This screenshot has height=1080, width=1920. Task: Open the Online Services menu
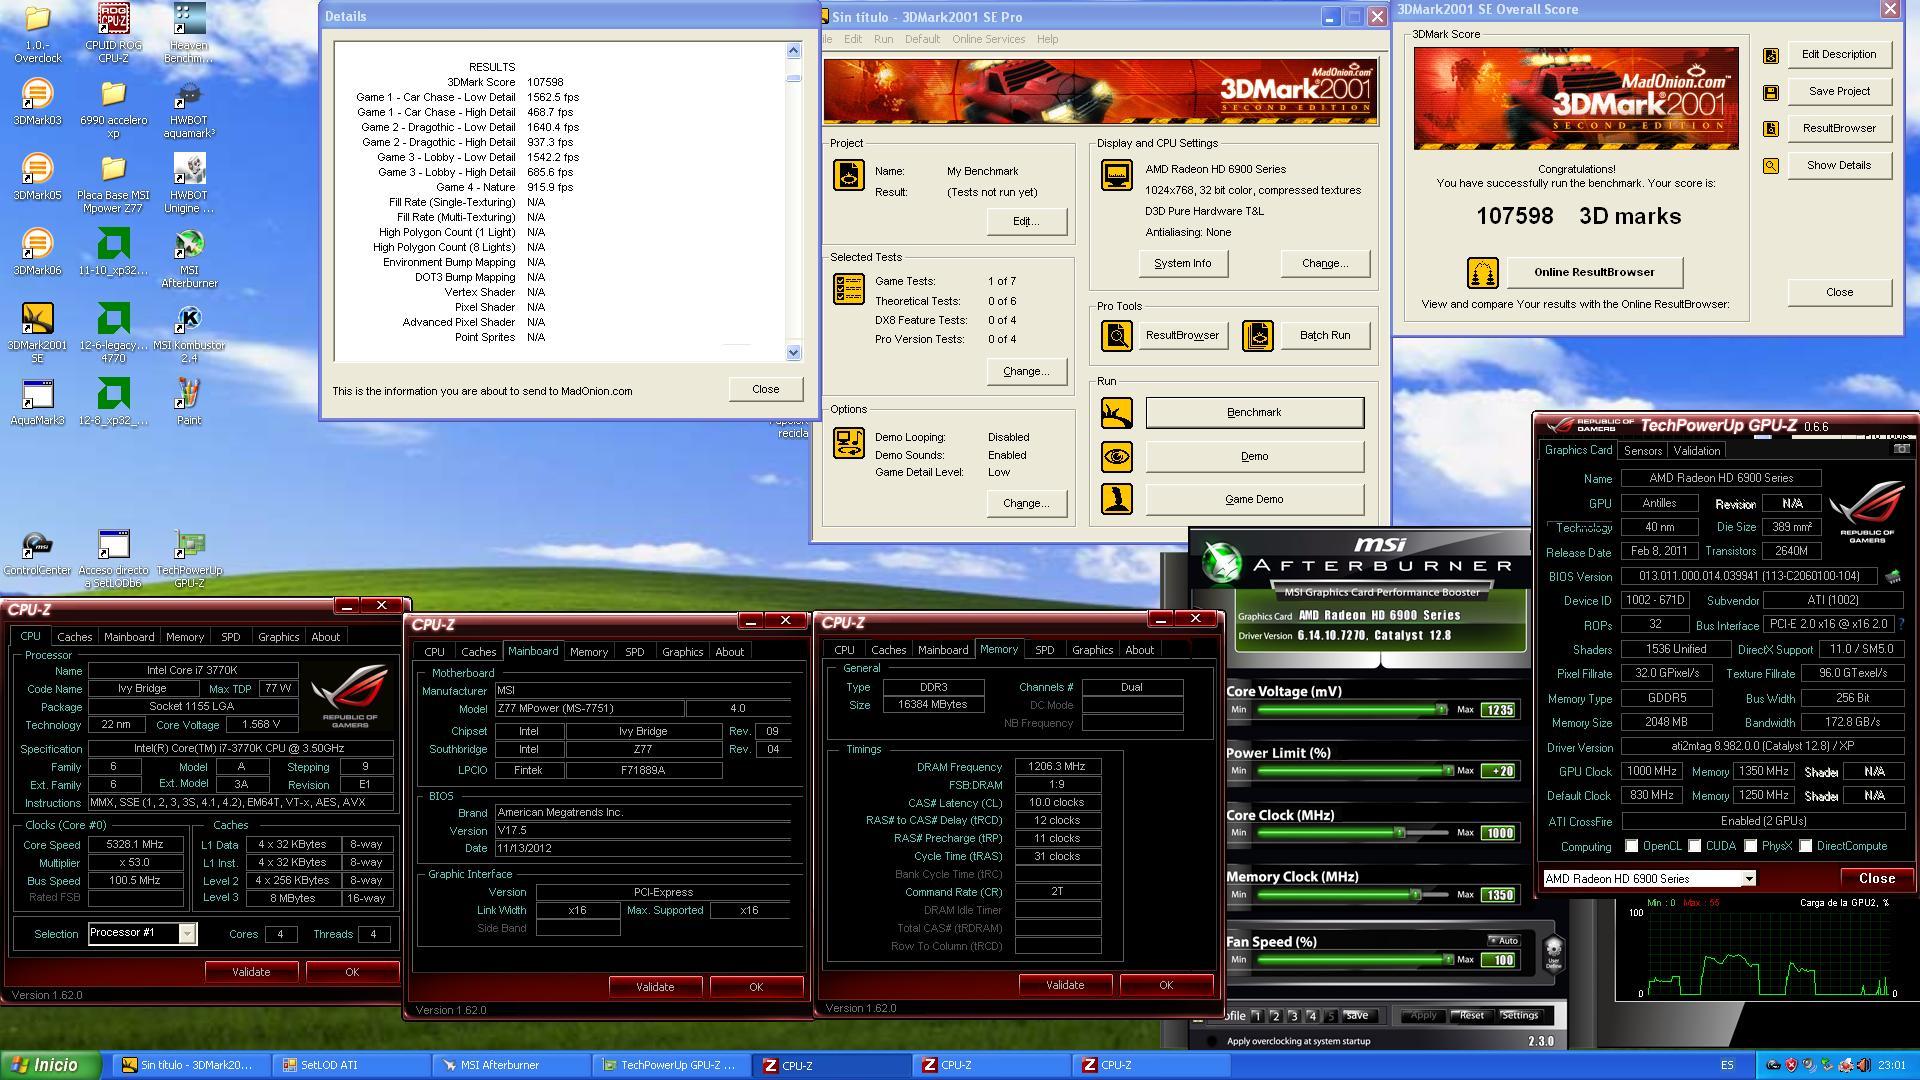988,39
